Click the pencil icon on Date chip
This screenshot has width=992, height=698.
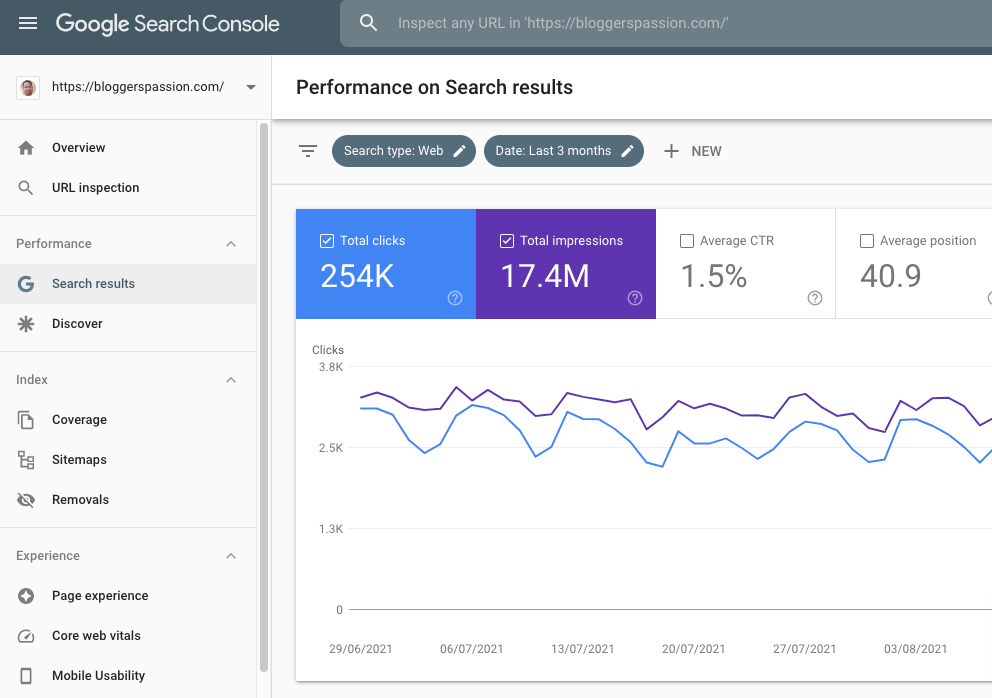pyautogui.click(x=627, y=151)
